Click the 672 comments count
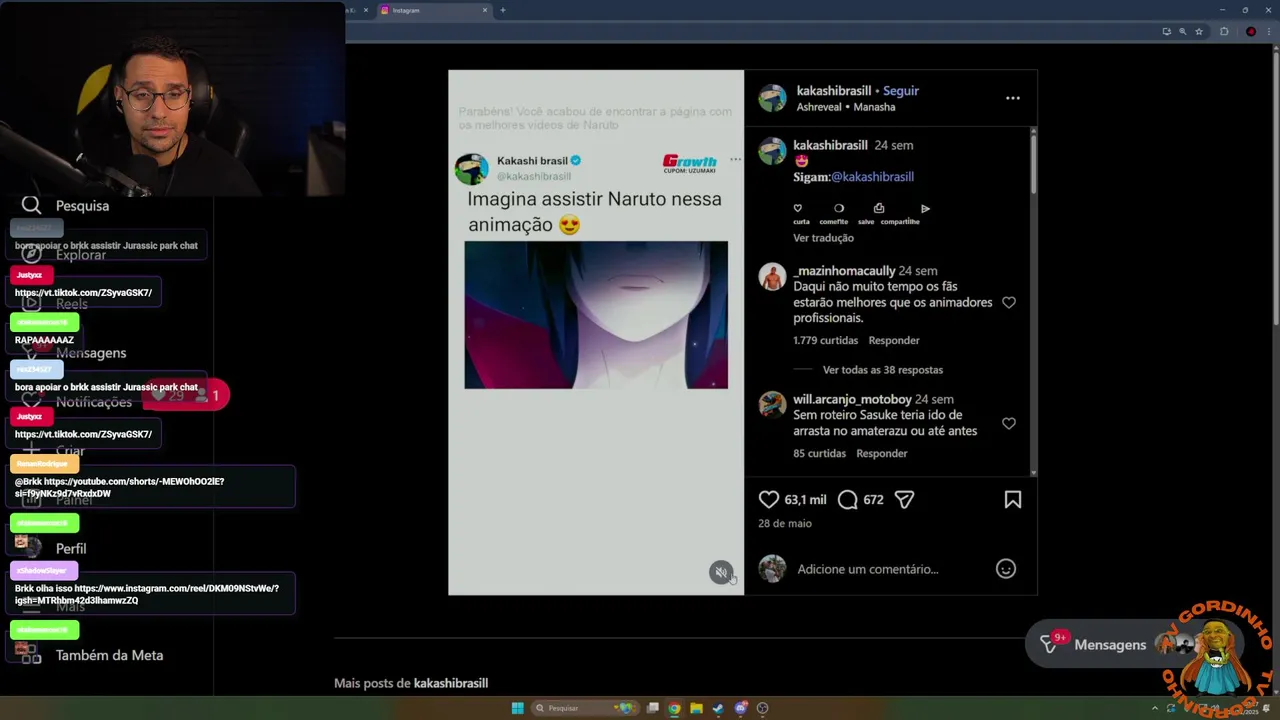The height and width of the screenshot is (720, 1280). 873,499
